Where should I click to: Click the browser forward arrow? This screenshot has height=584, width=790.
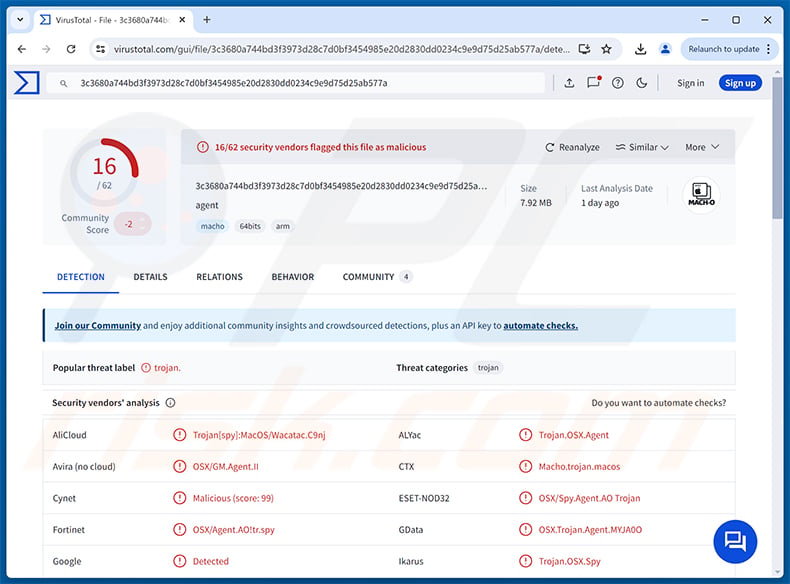pyautogui.click(x=46, y=49)
